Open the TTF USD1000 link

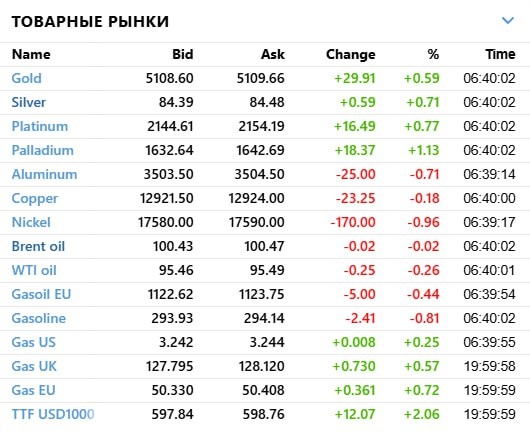(53, 414)
